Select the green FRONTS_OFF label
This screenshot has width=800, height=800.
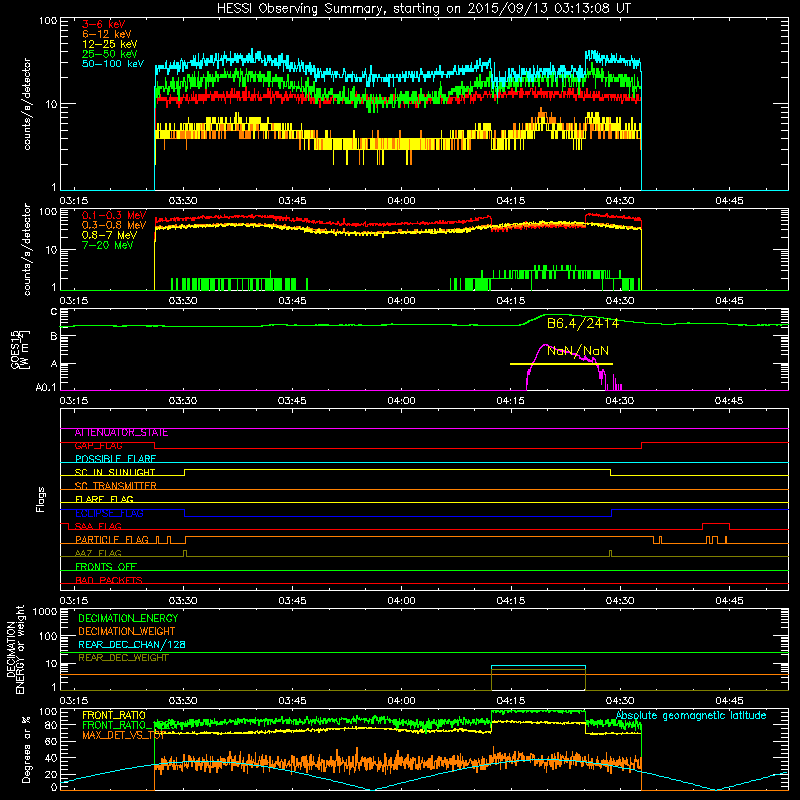[106, 567]
